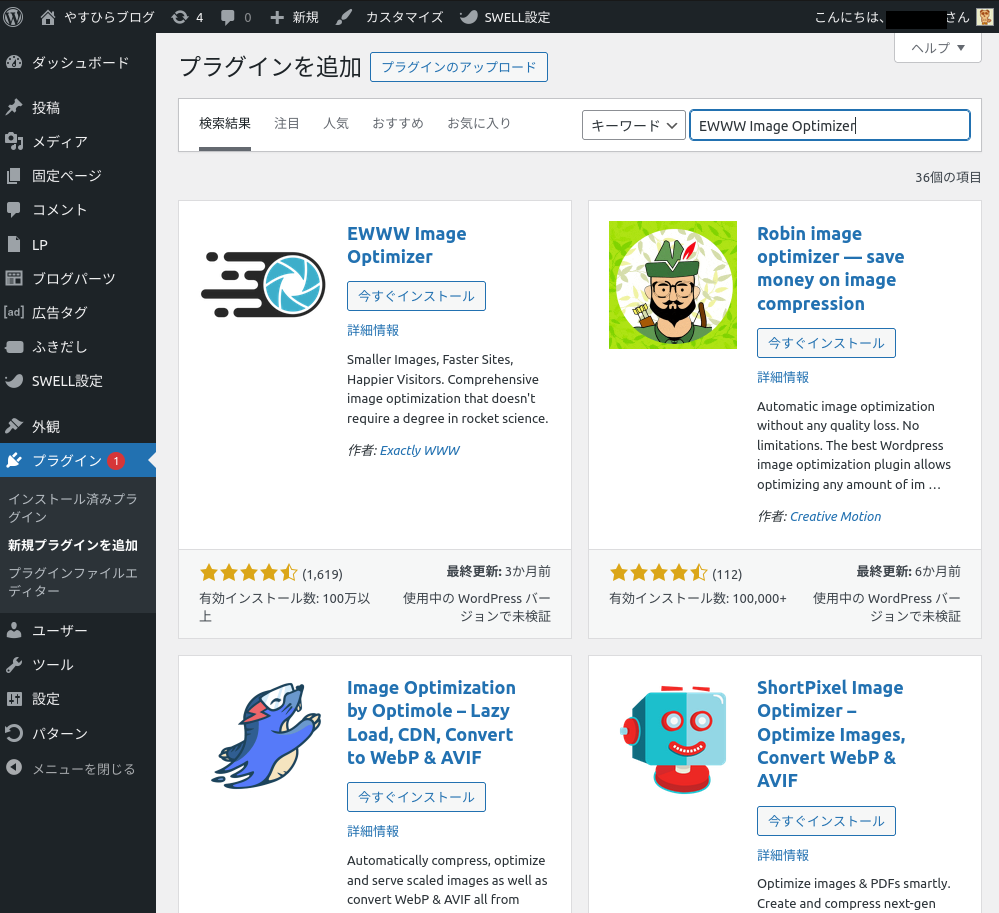Open the ツール tools menu

tap(52, 665)
